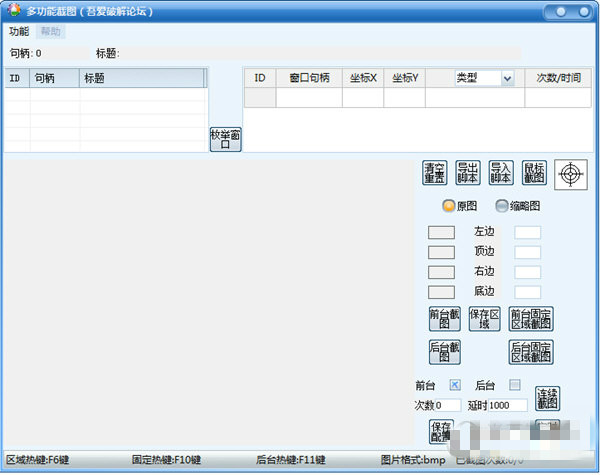Click status bar text 后台热键:F11键
600x475 pixels.
(x=290, y=460)
